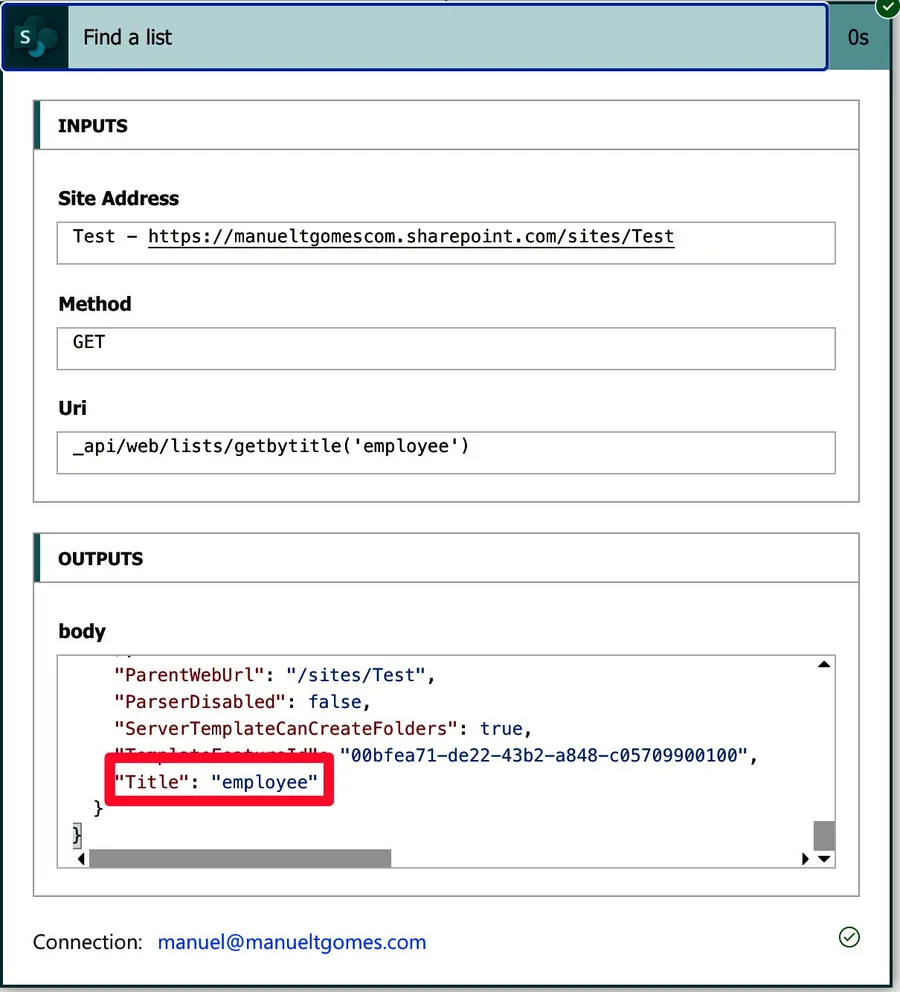The image size is (900, 992).
Task: Open the manueltgomescom SharePoint site URL
Action: pos(411,237)
